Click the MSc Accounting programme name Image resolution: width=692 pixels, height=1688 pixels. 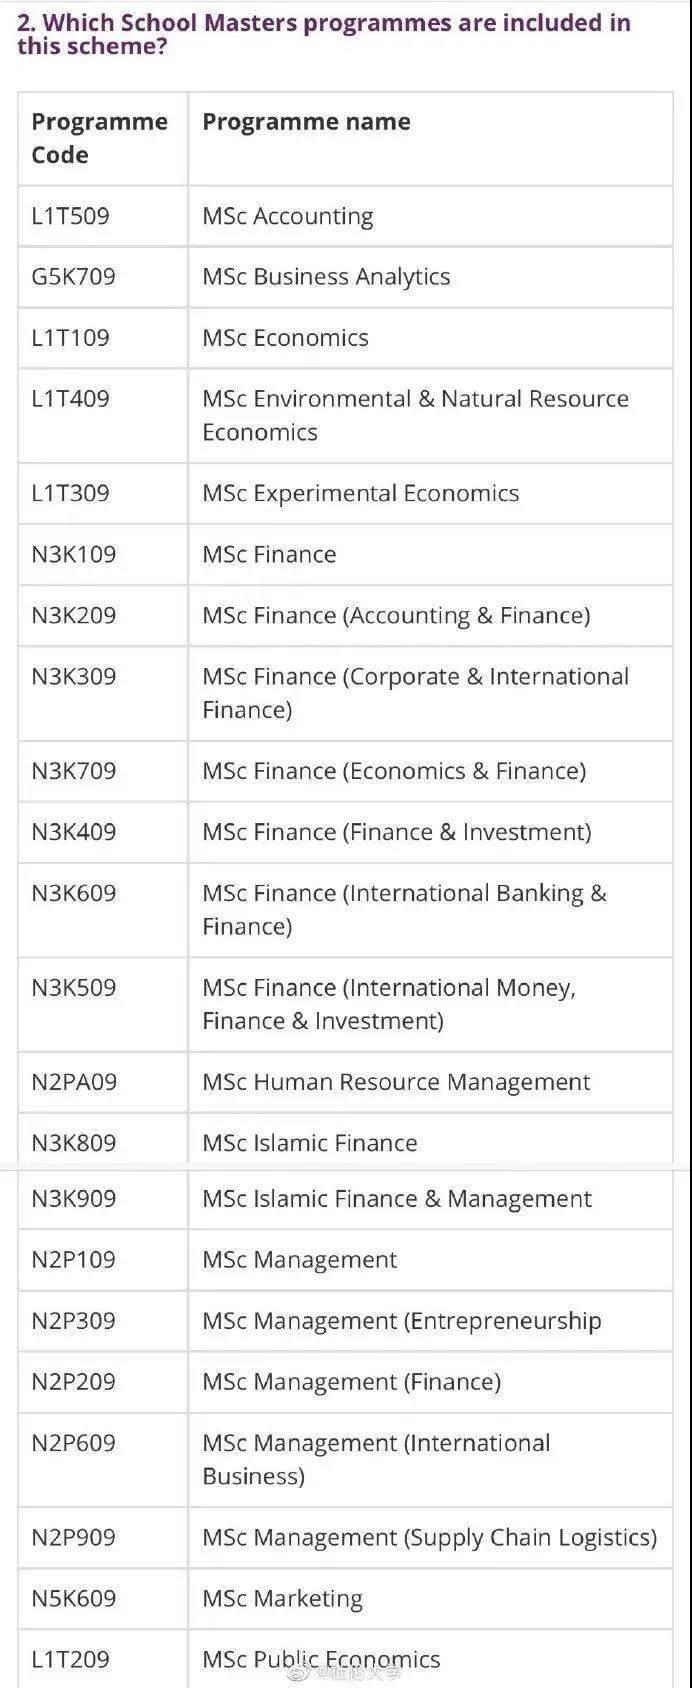288,217
